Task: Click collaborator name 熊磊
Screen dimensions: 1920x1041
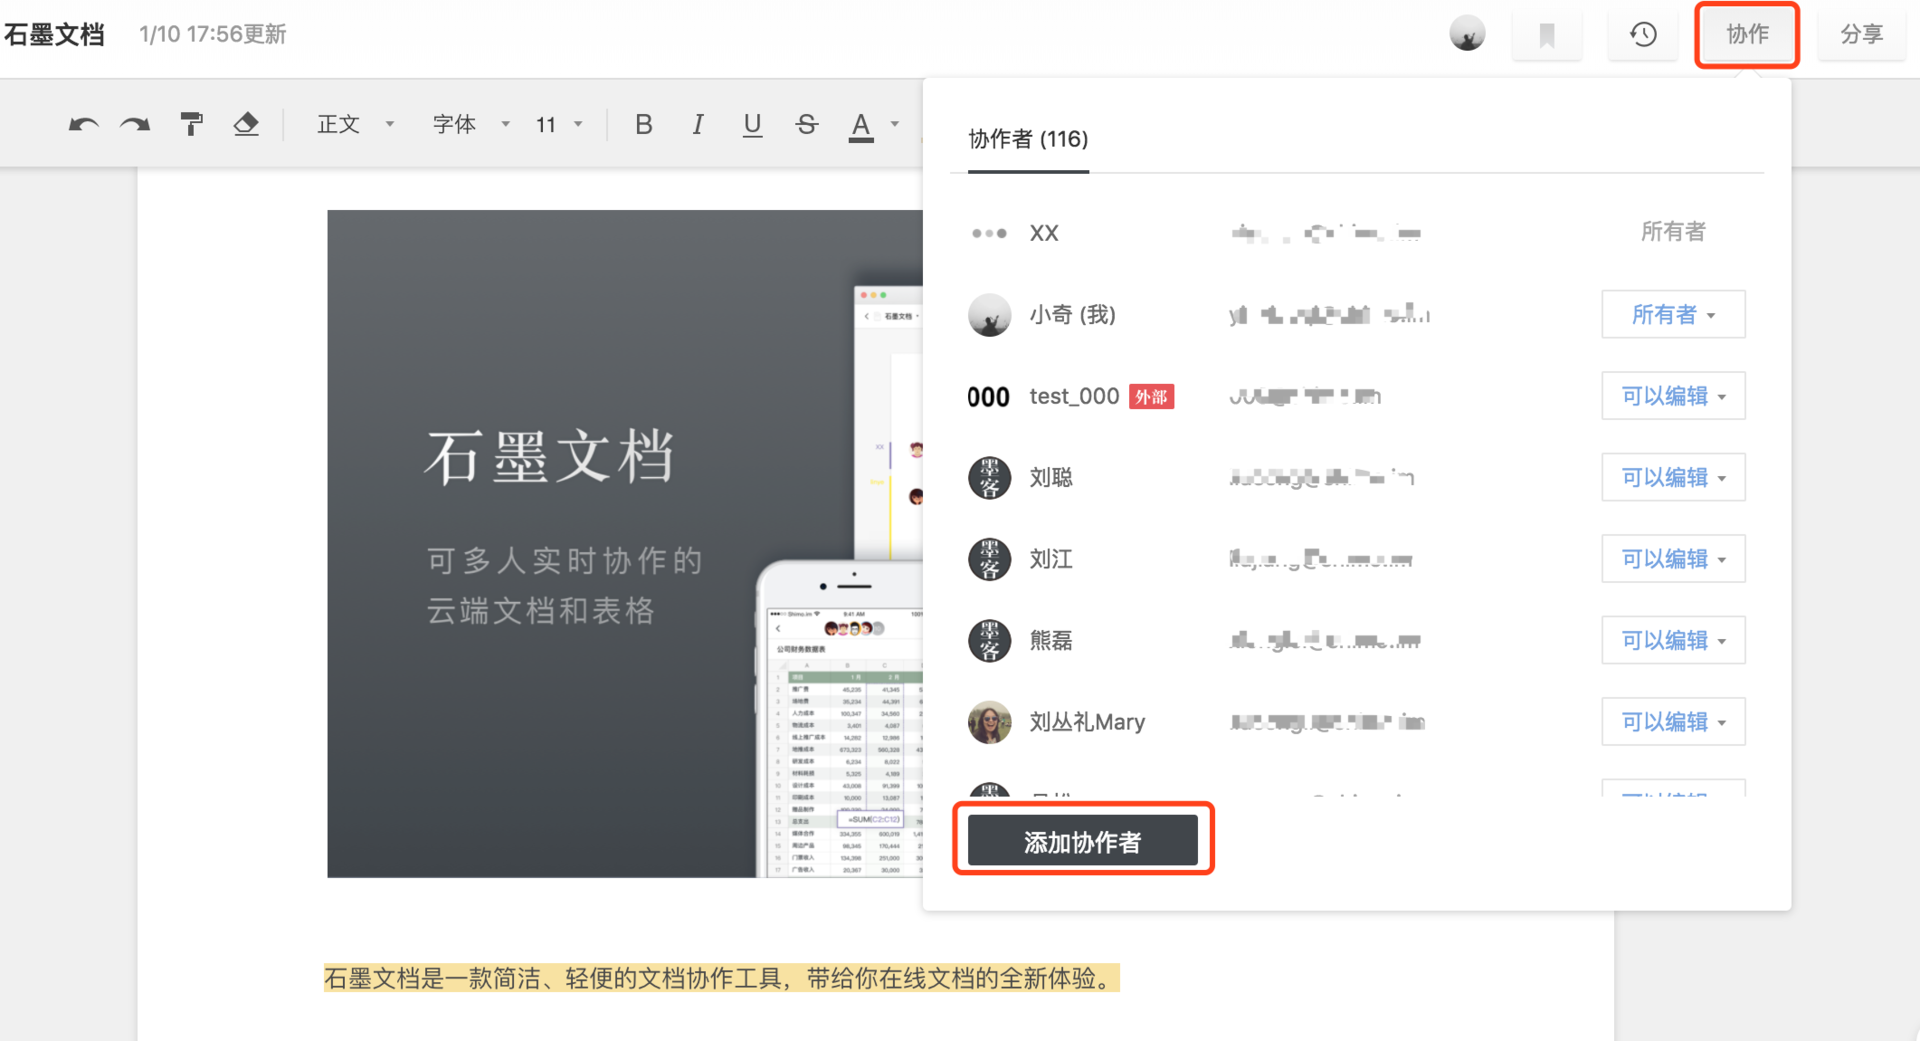Action: point(1051,641)
